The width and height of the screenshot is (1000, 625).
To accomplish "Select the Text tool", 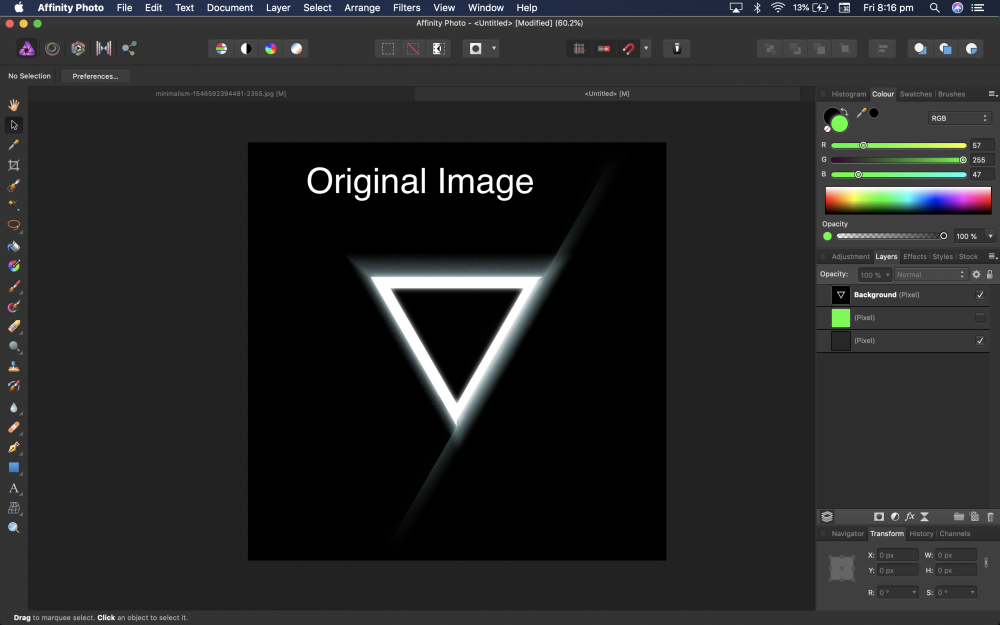I will [13, 489].
